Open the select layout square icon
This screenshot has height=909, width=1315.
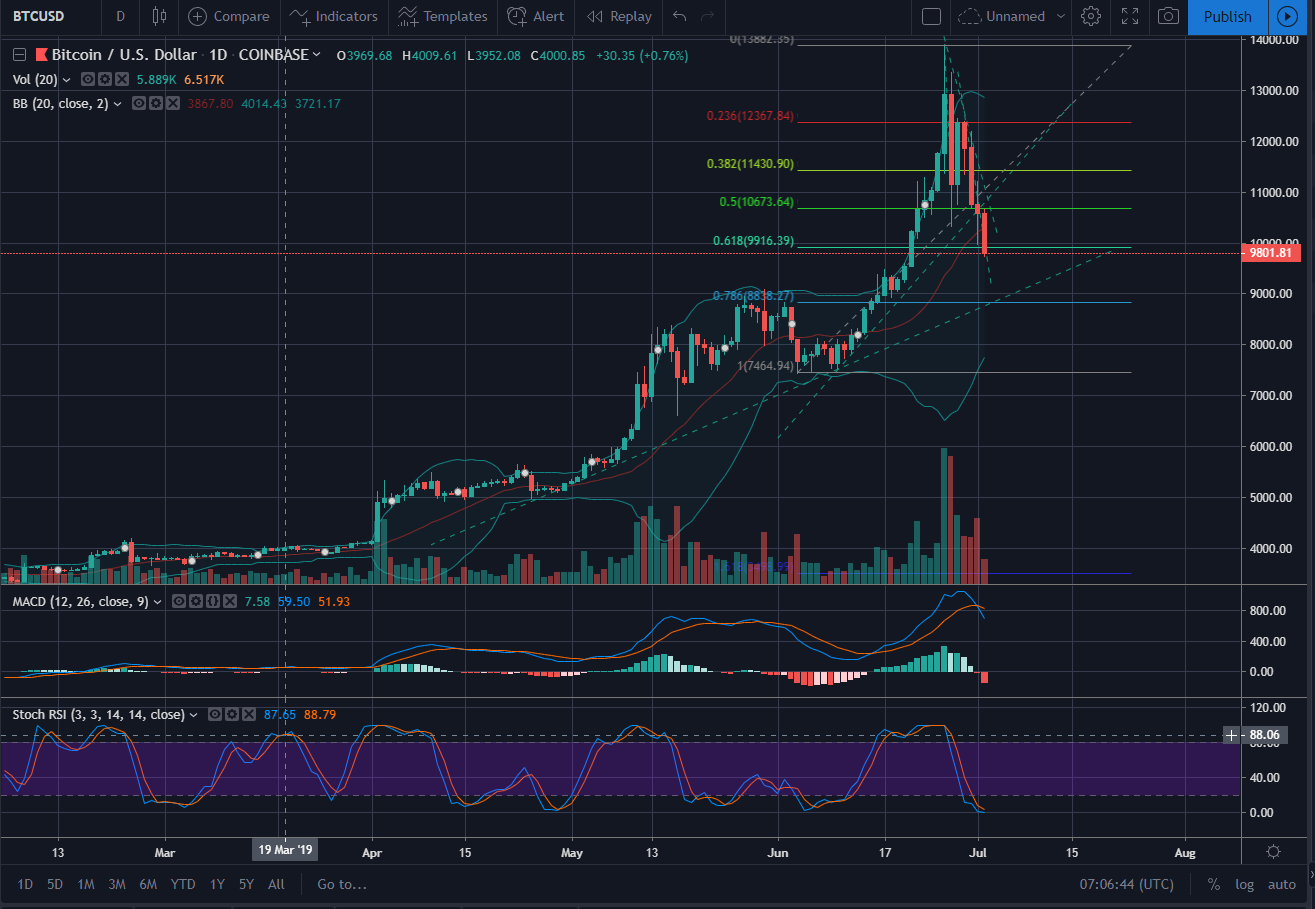(x=931, y=16)
